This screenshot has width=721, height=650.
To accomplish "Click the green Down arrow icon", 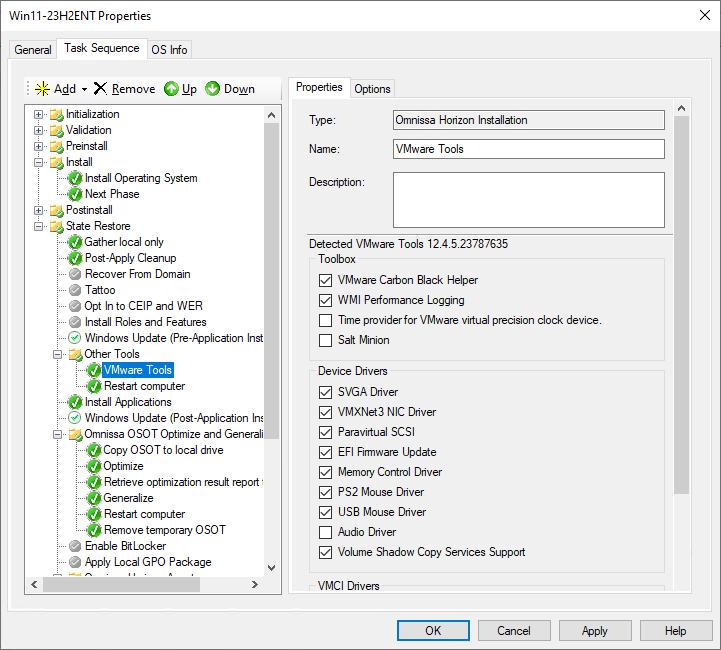I will click(x=213, y=89).
